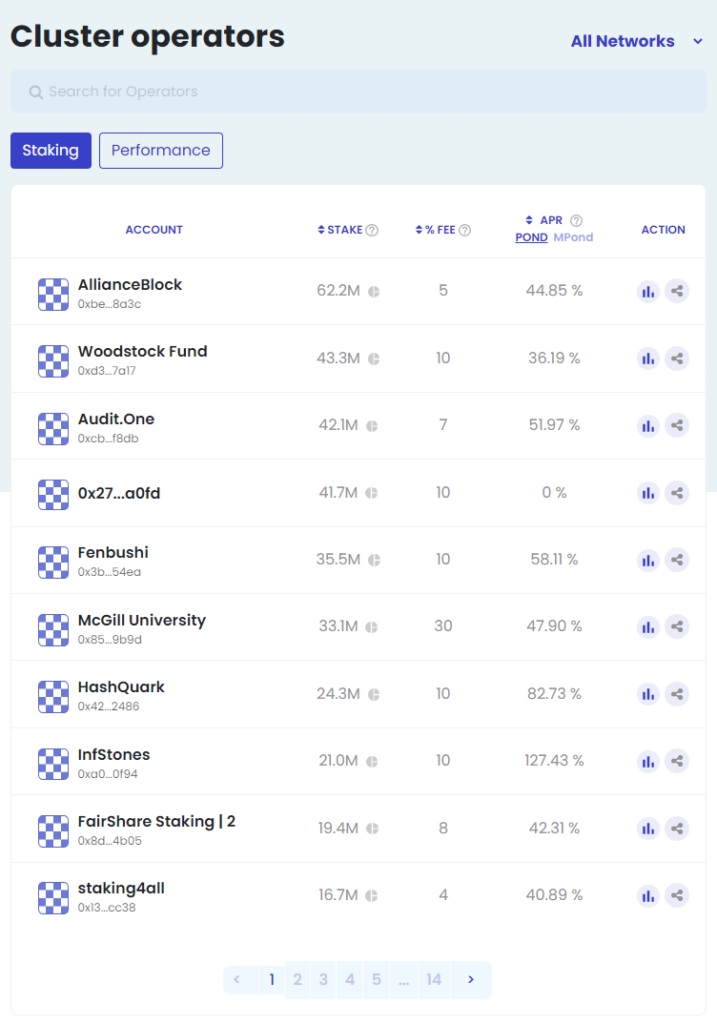View stats chart for Woodstock Fund
The height and width of the screenshot is (1024, 717).
[648, 359]
